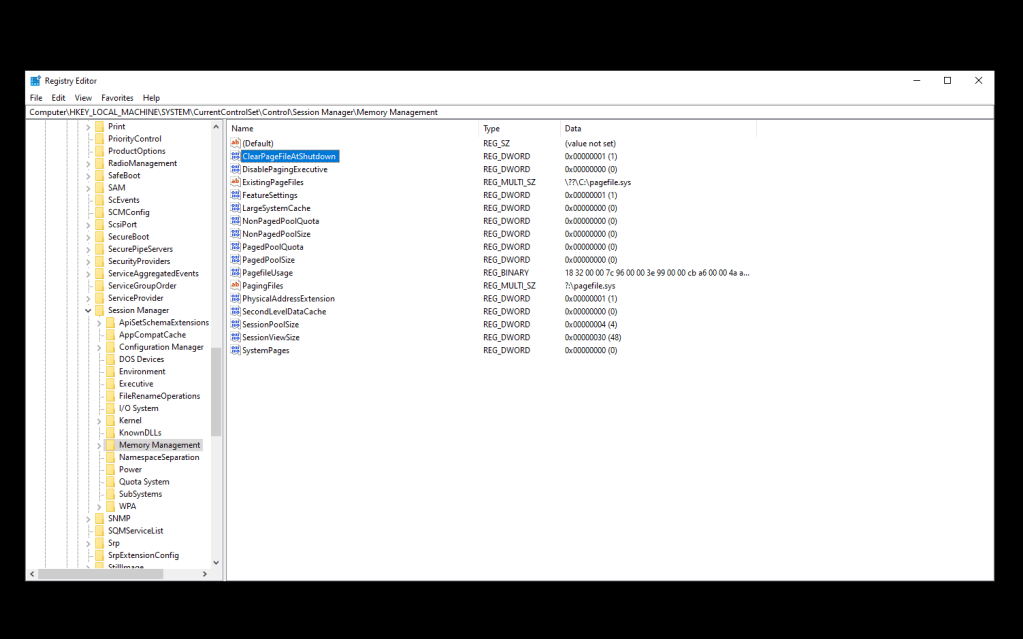The height and width of the screenshot is (639, 1023).
Task: Click the (Default) string value icon
Action: tap(235, 144)
